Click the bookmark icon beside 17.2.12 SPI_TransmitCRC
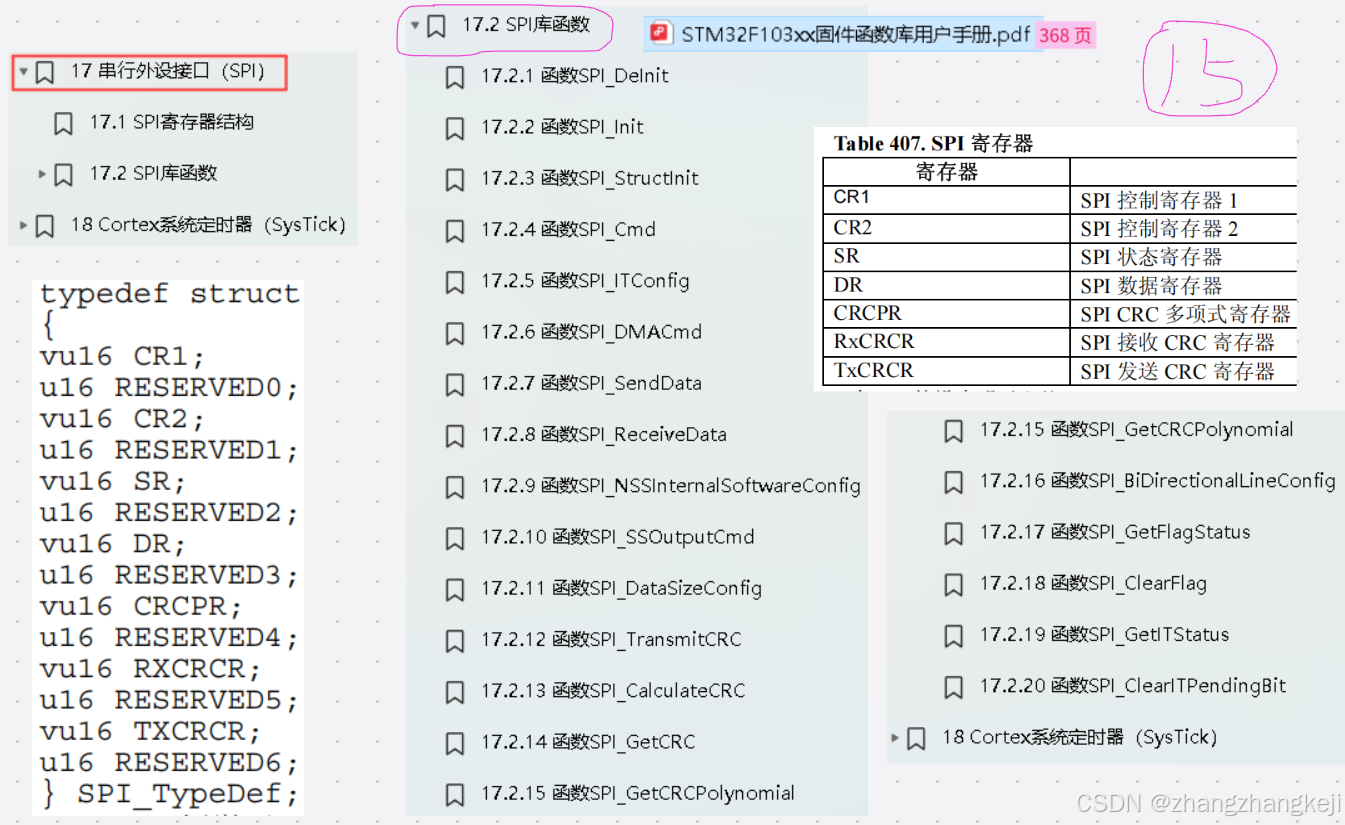This screenshot has height=825, width=1345. click(x=455, y=641)
